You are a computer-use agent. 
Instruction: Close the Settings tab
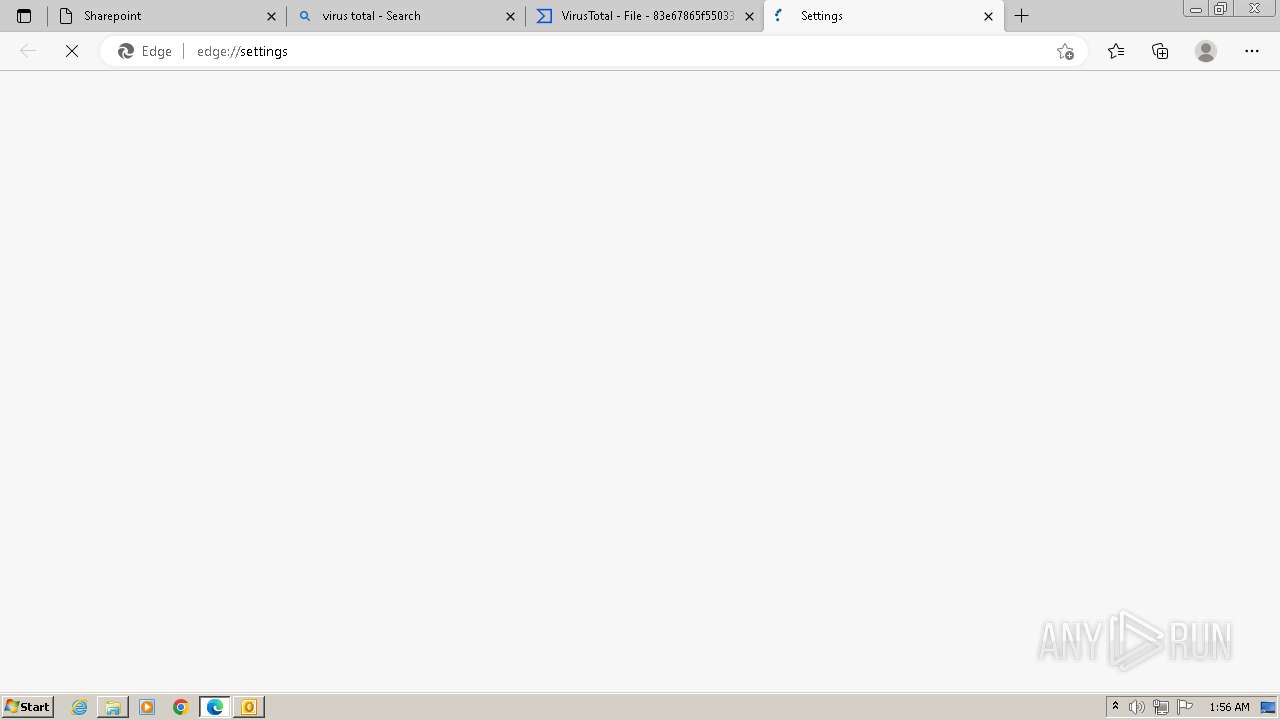pos(988,16)
